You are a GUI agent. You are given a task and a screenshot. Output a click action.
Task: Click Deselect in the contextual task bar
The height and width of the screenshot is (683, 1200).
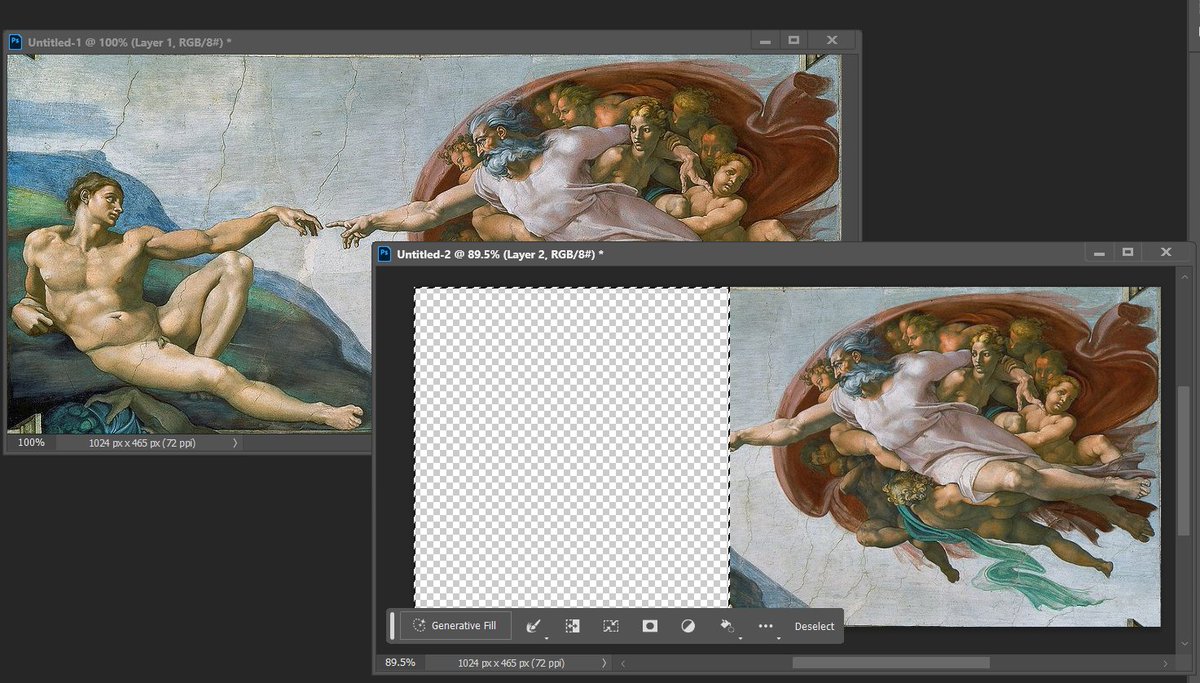click(x=814, y=627)
